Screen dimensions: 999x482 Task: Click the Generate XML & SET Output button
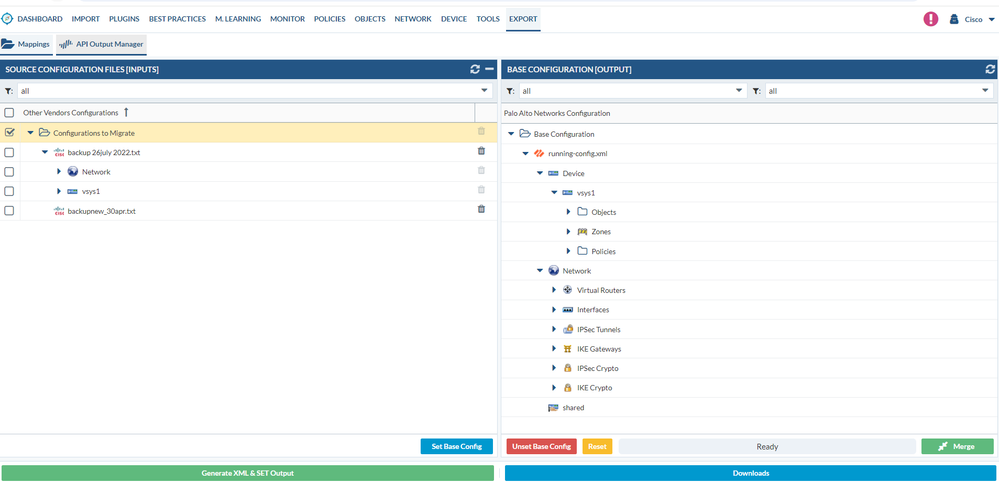tap(247, 473)
